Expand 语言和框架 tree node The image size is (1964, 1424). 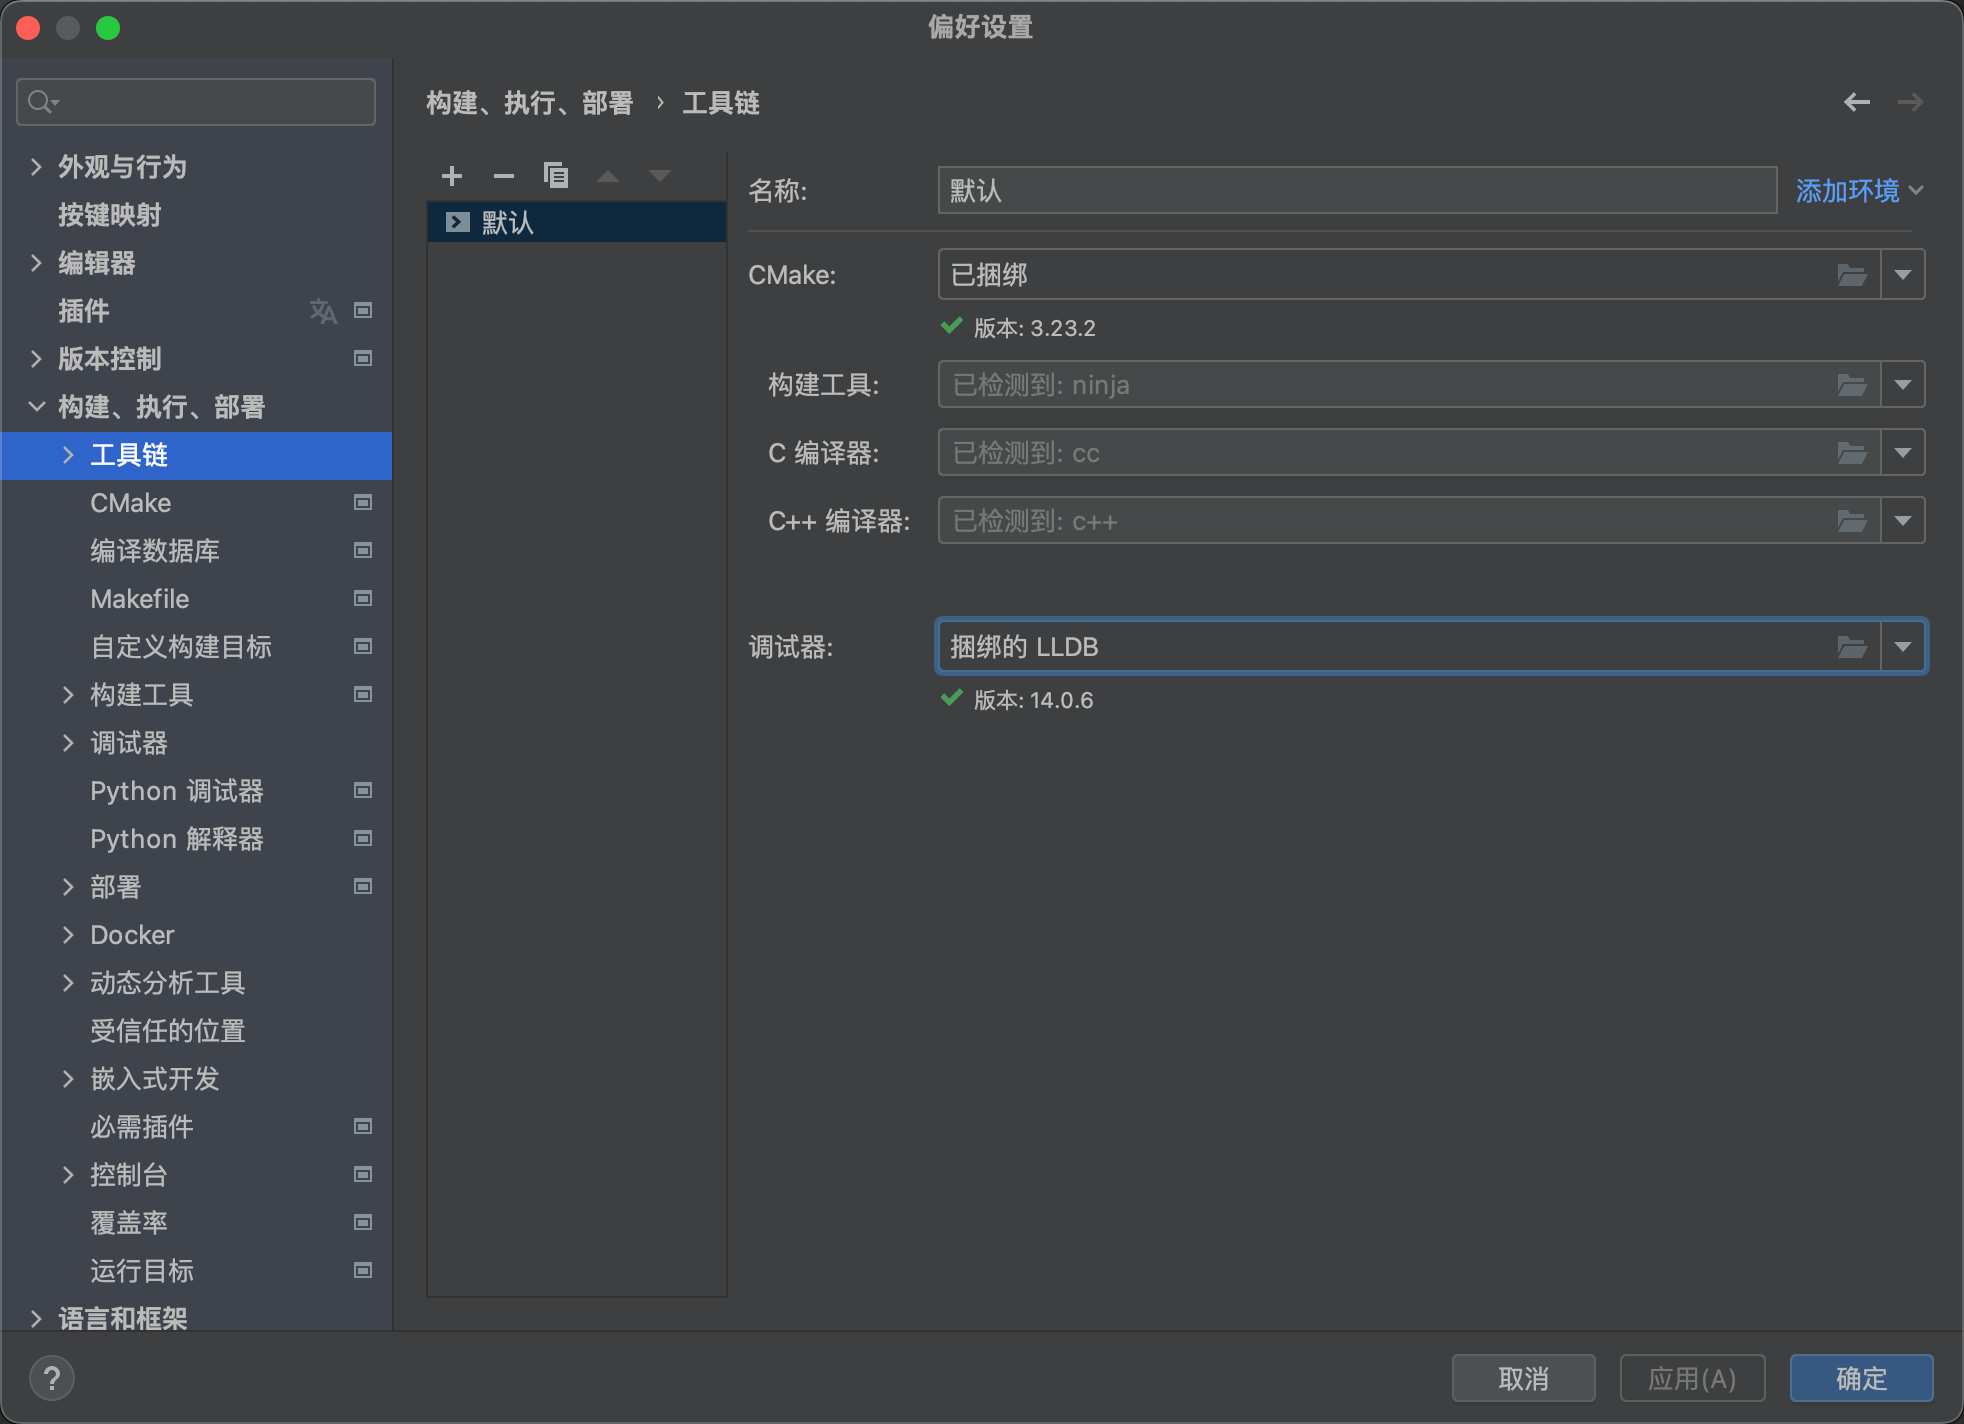point(37,1319)
